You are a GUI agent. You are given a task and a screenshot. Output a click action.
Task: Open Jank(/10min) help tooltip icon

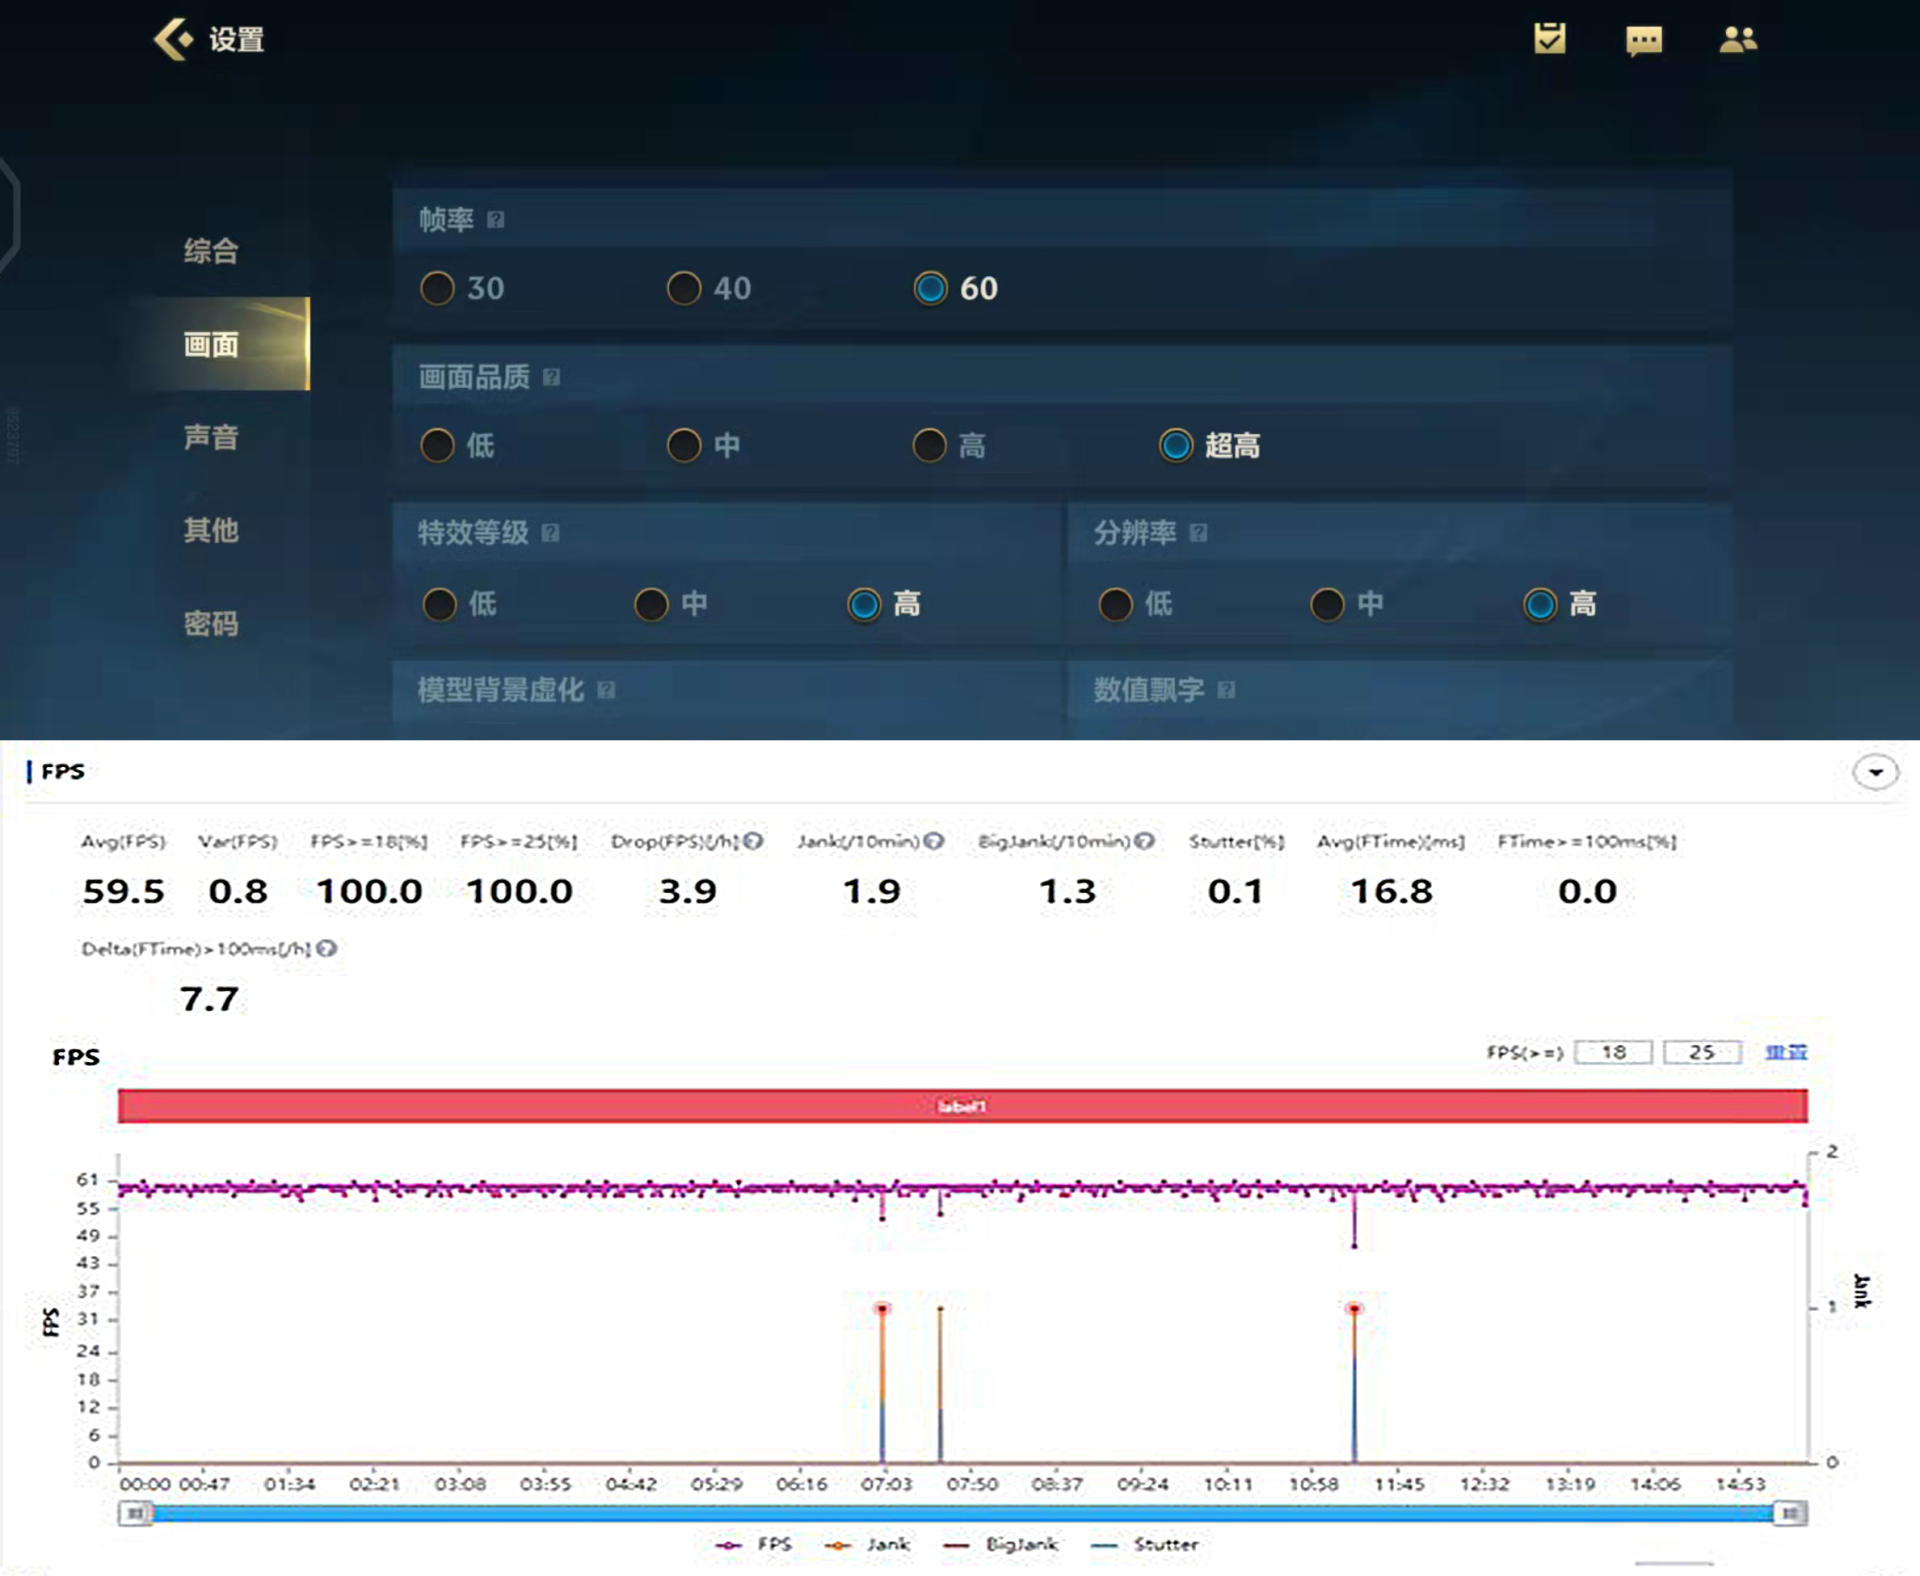(x=934, y=841)
